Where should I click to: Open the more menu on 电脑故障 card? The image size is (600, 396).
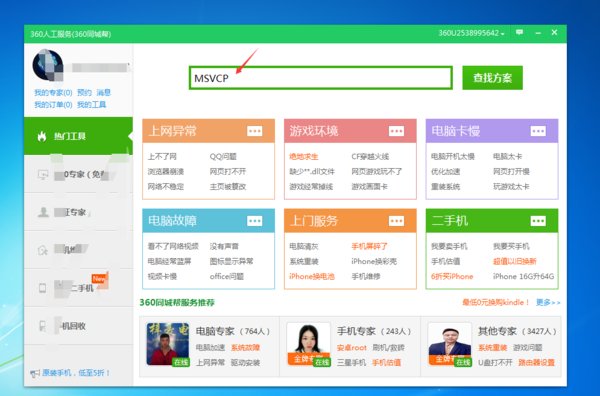point(254,221)
